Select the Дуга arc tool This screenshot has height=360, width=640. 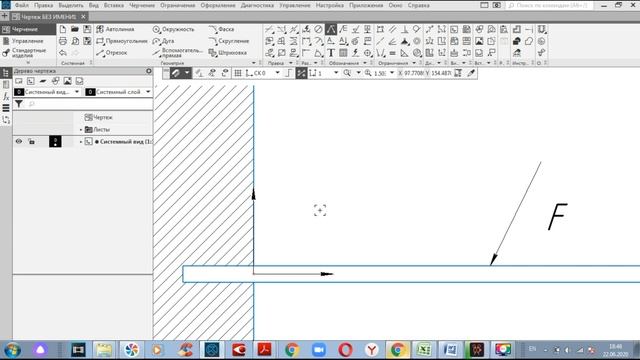163,41
